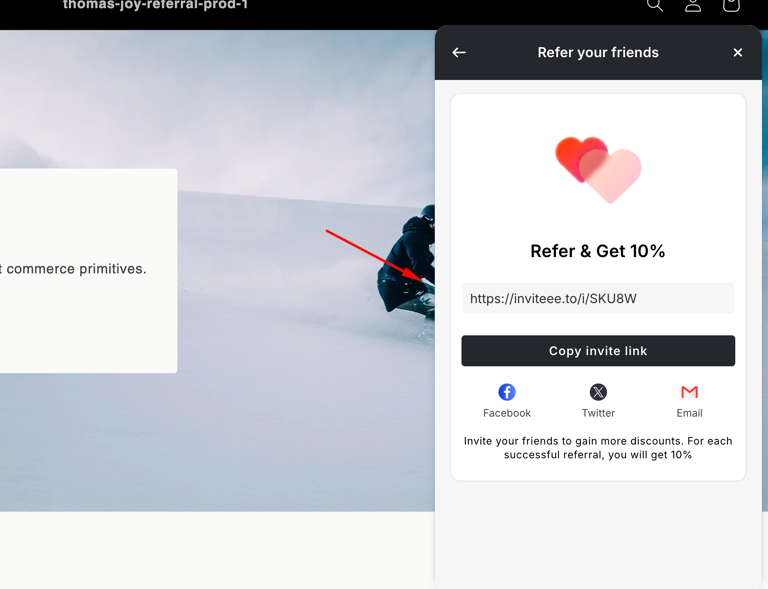This screenshot has height=589, width=768.
Task: Click the 'commerce primitives' text card
Action: click(x=75, y=269)
